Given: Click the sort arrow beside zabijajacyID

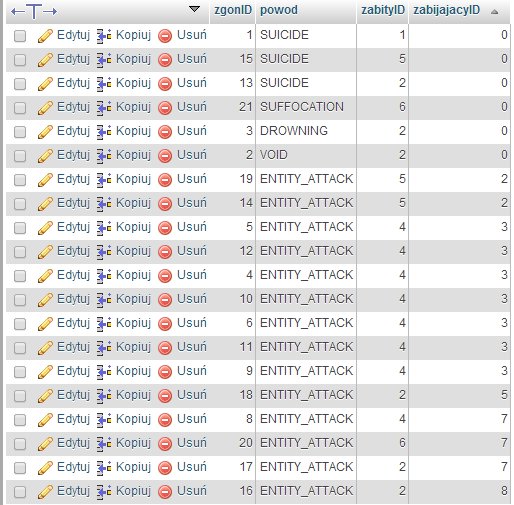Looking at the screenshot, I should coord(495,12).
